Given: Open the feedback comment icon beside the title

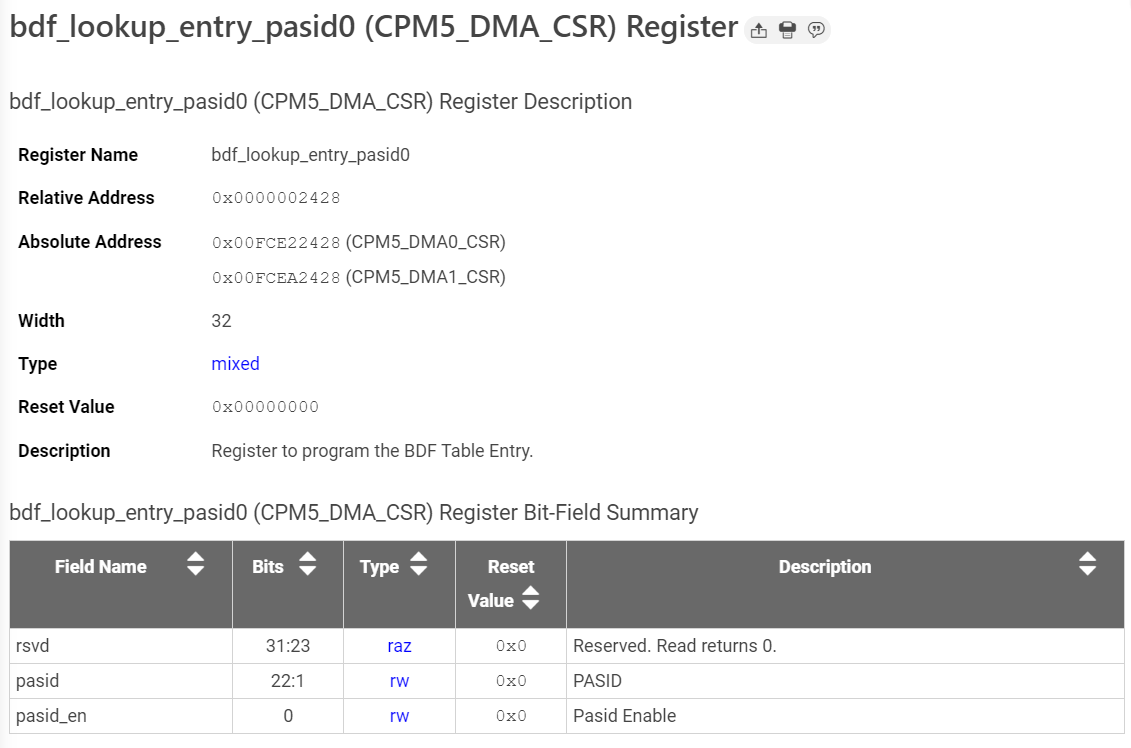Looking at the screenshot, I should pyautogui.click(x=816, y=30).
